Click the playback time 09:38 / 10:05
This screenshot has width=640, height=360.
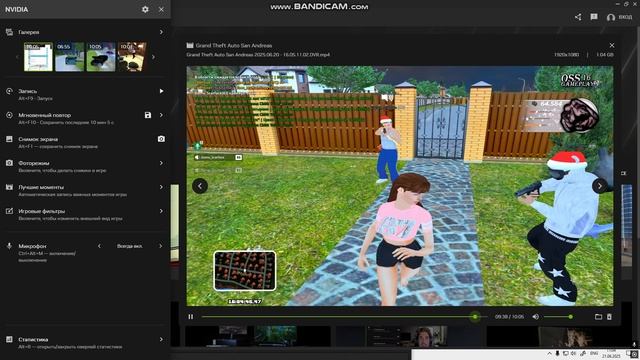[509, 317]
